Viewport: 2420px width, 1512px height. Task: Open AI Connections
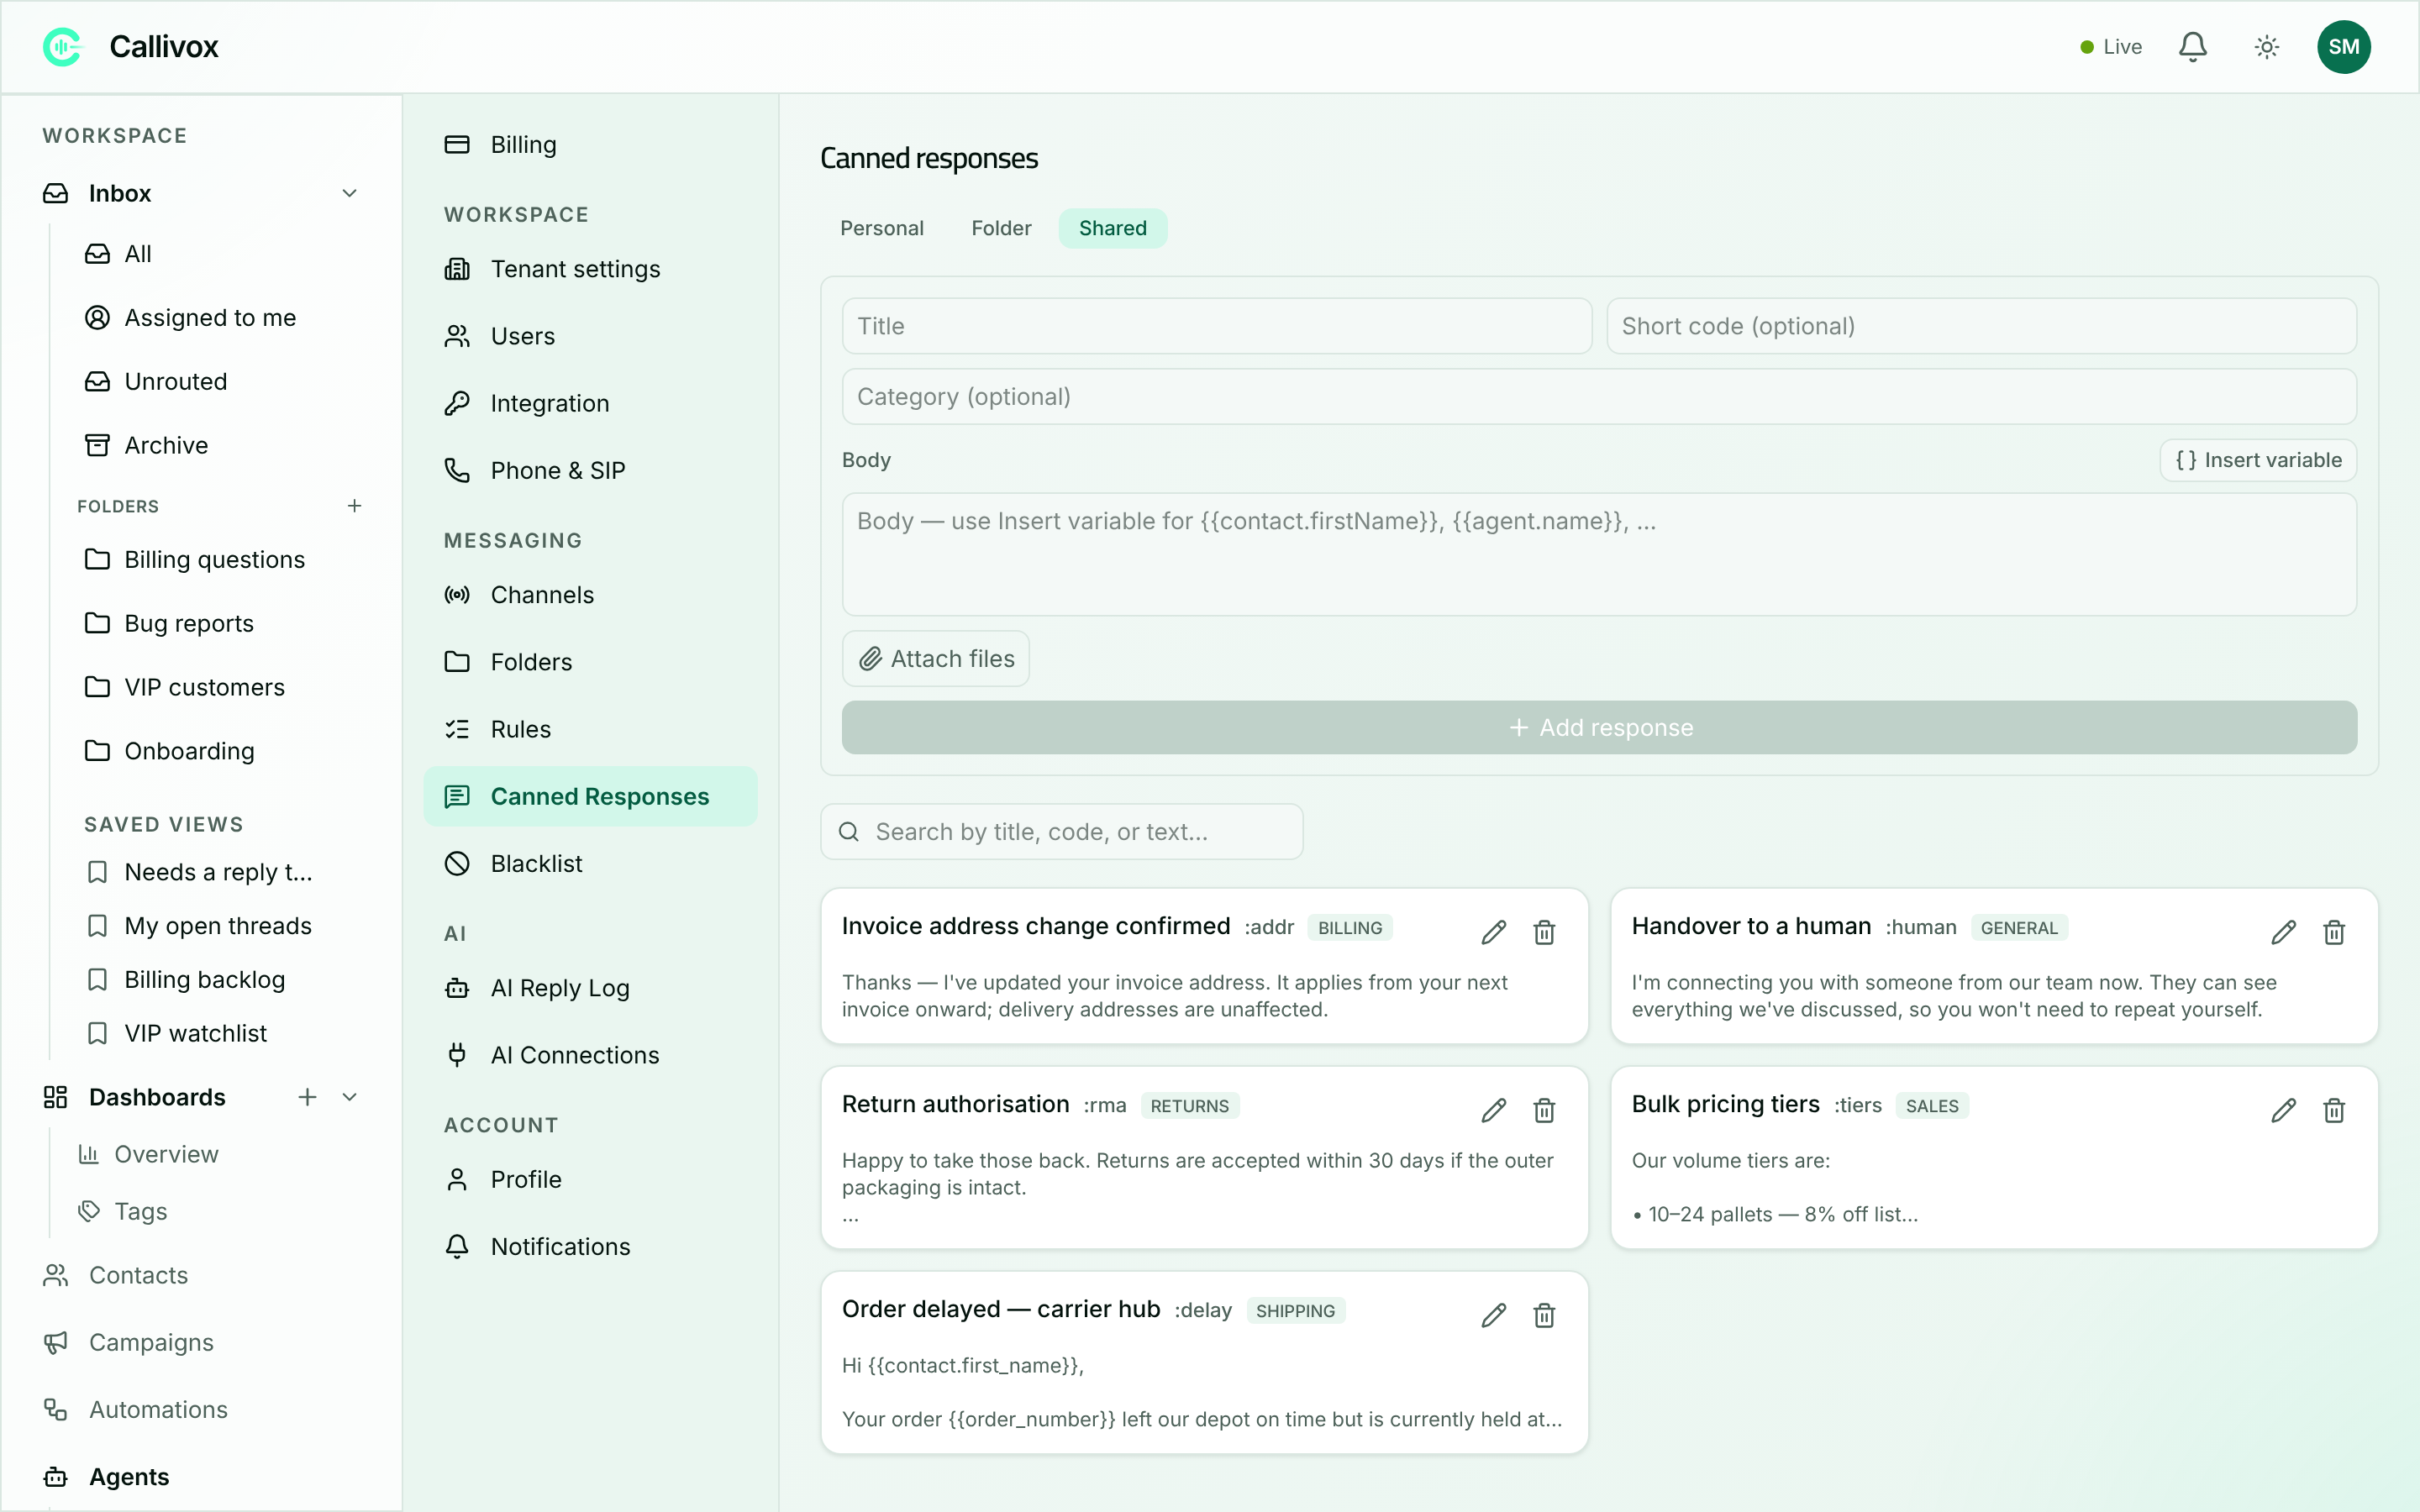(x=590, y=1055)
